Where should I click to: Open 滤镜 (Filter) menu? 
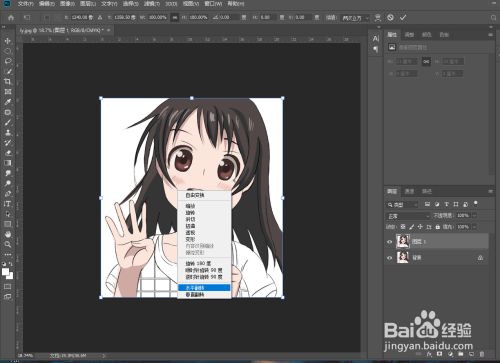152,4
